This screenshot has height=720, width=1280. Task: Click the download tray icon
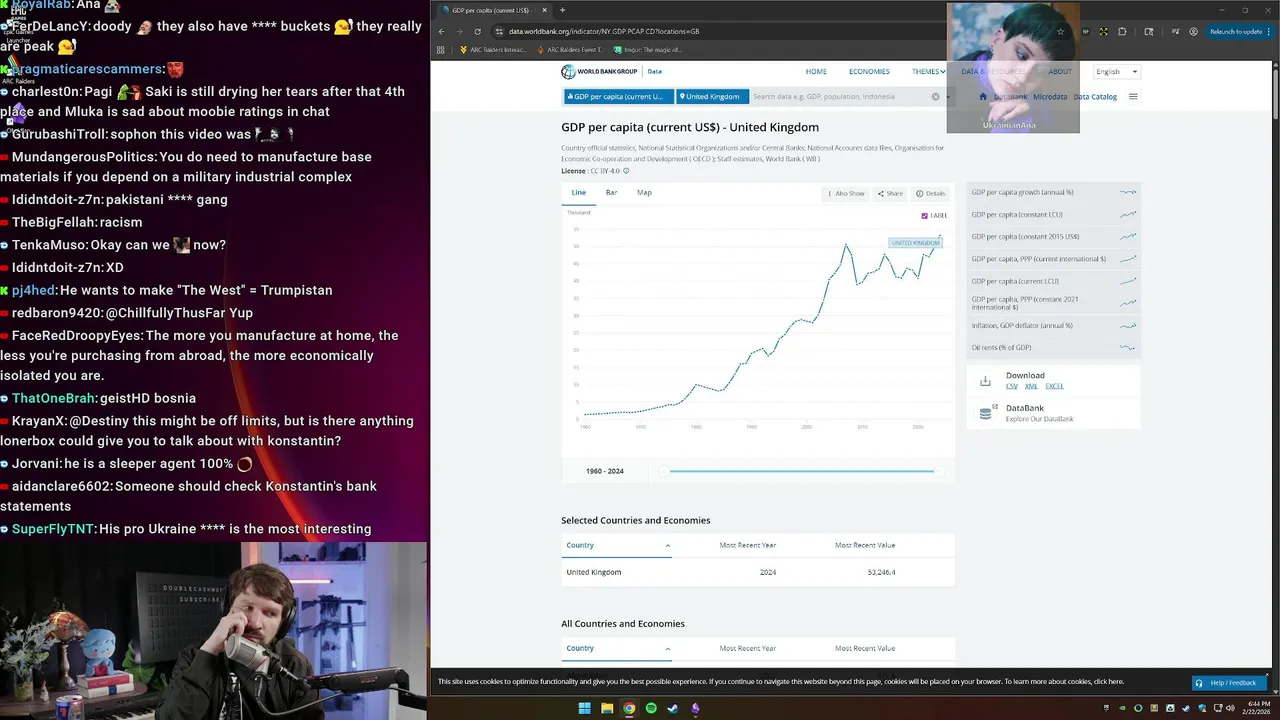pyautogui.click(x=985, y=380)
